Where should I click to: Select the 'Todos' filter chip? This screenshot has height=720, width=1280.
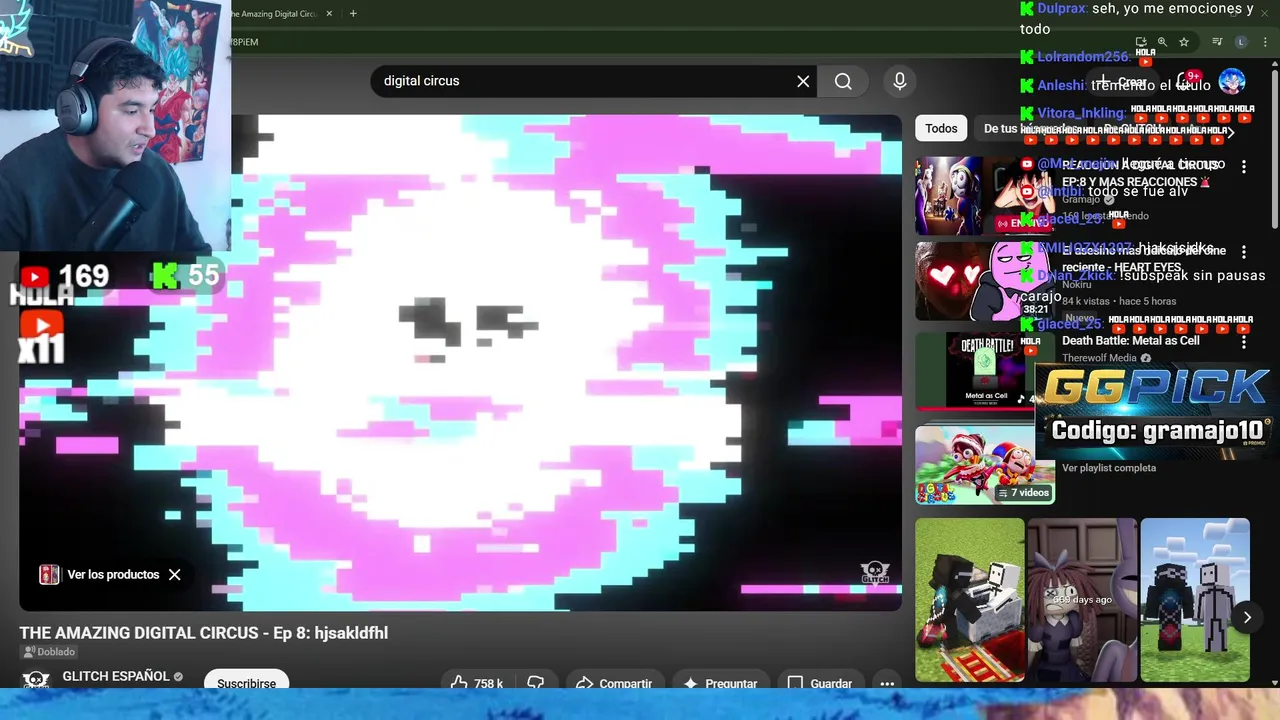pyautogui.click(x=941, y=128)
